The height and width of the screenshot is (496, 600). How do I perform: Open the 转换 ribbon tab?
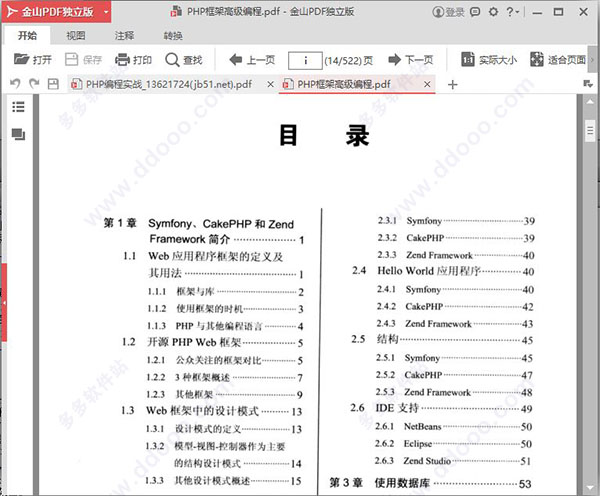click(173, 35)
